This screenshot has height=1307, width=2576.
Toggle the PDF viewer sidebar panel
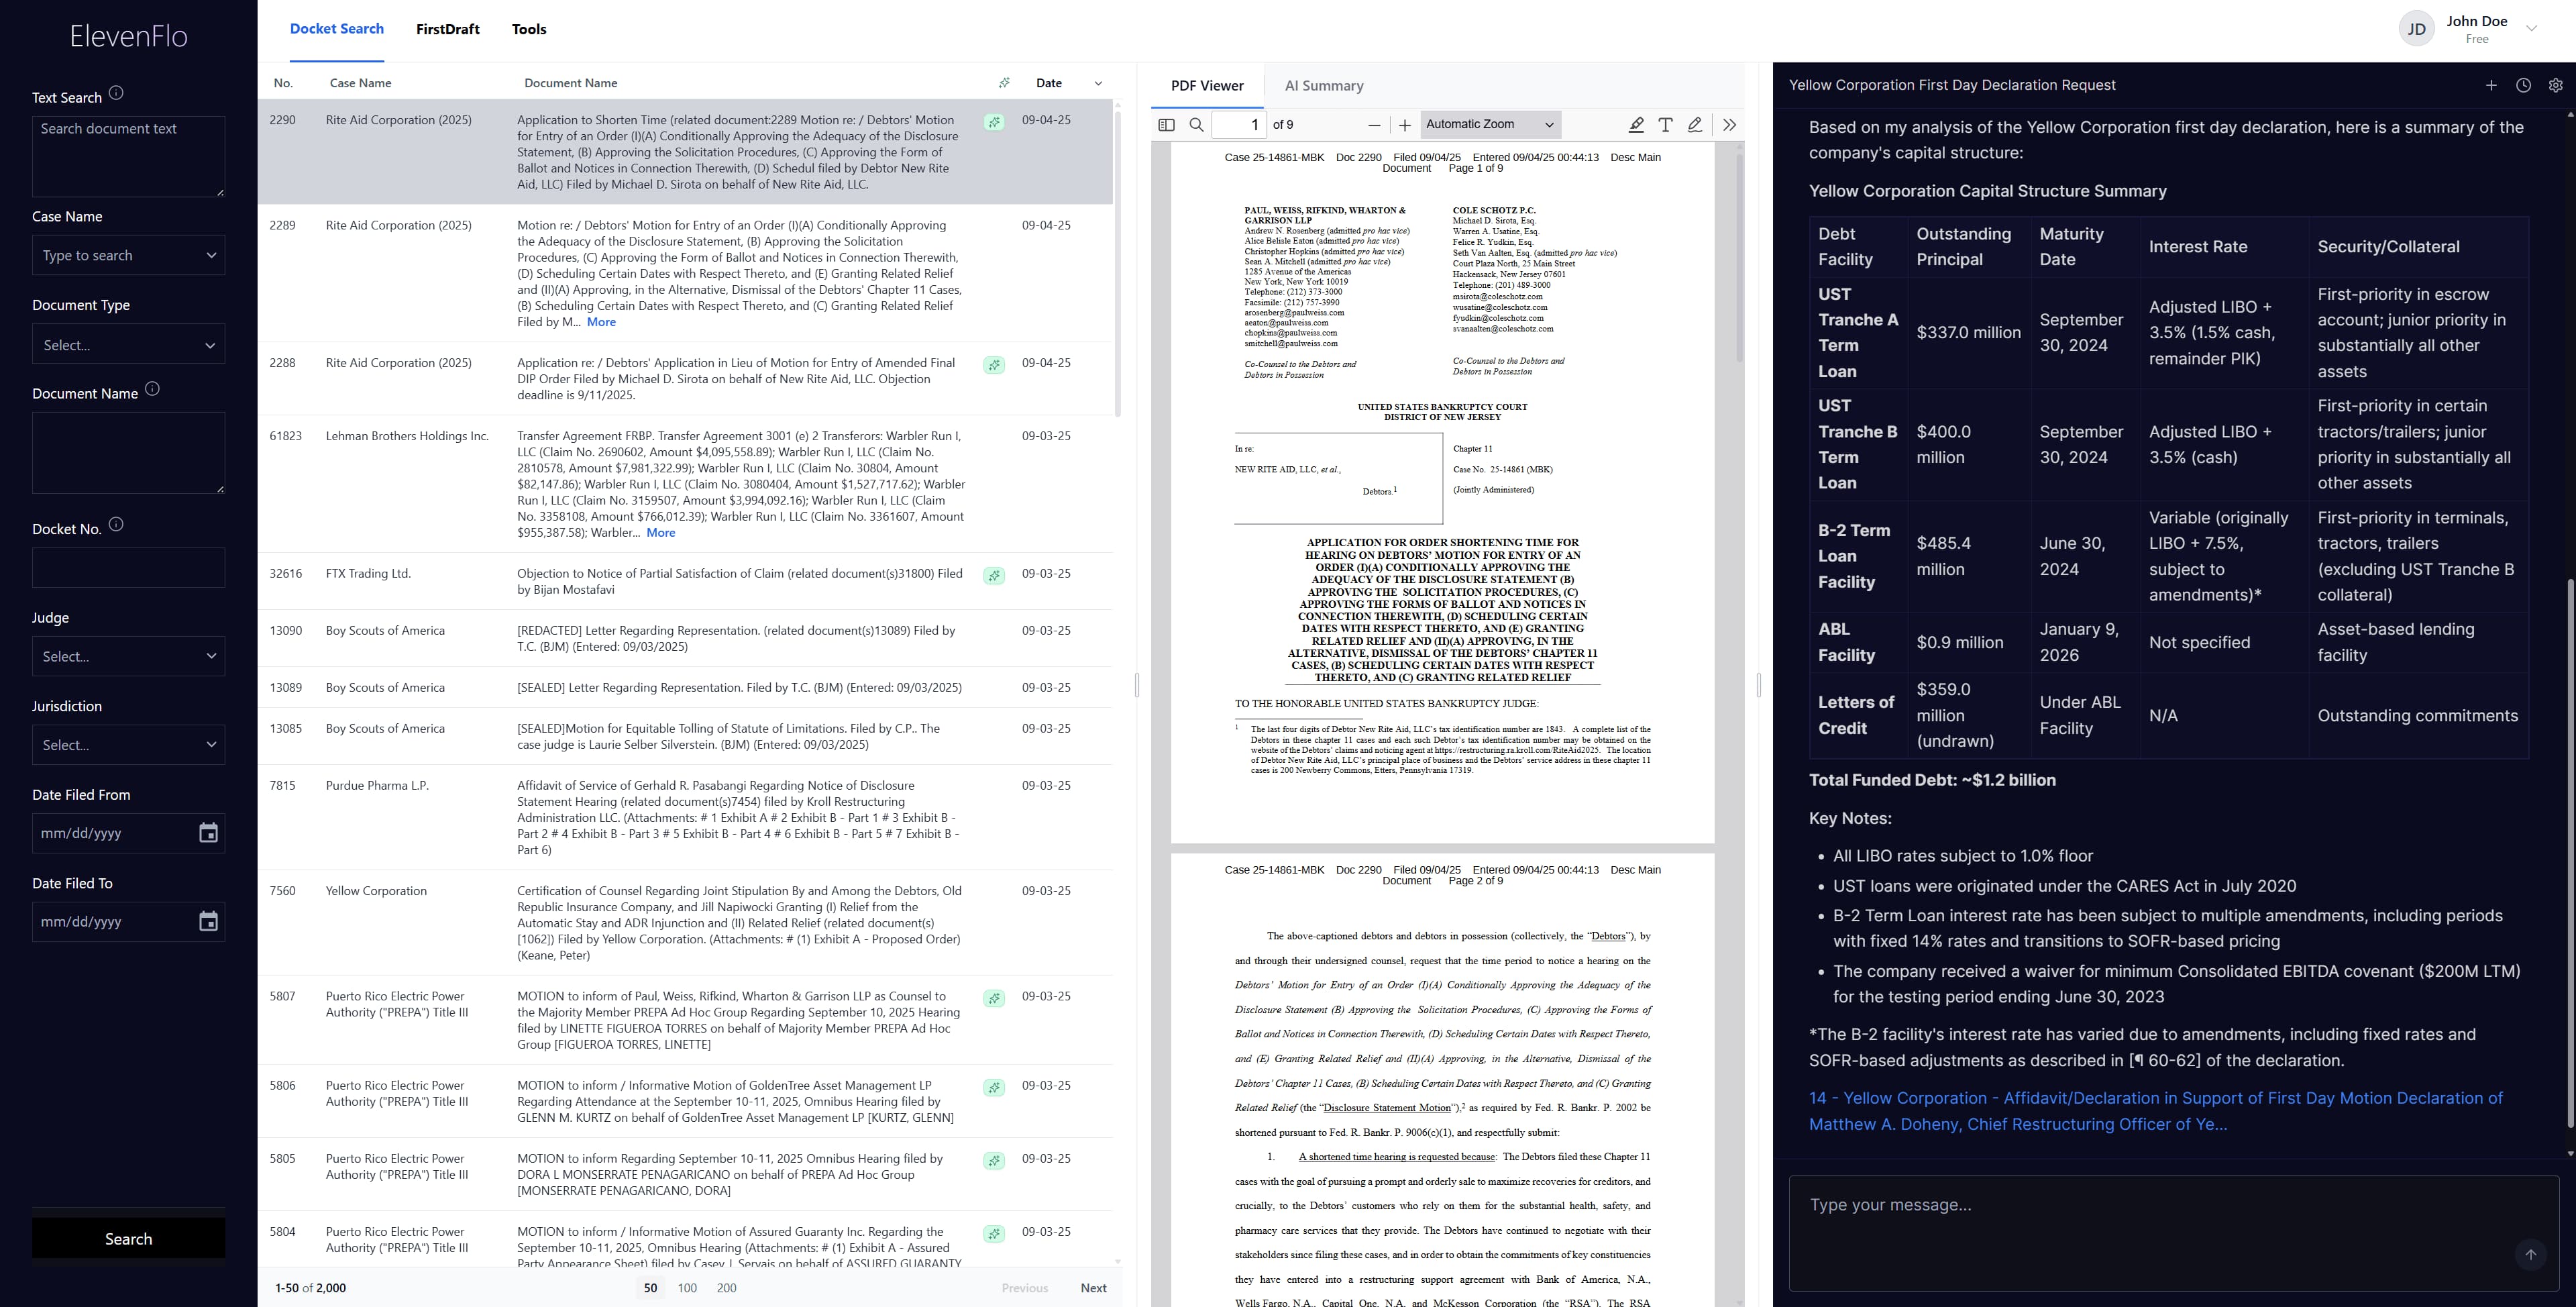click(1166, 125)
